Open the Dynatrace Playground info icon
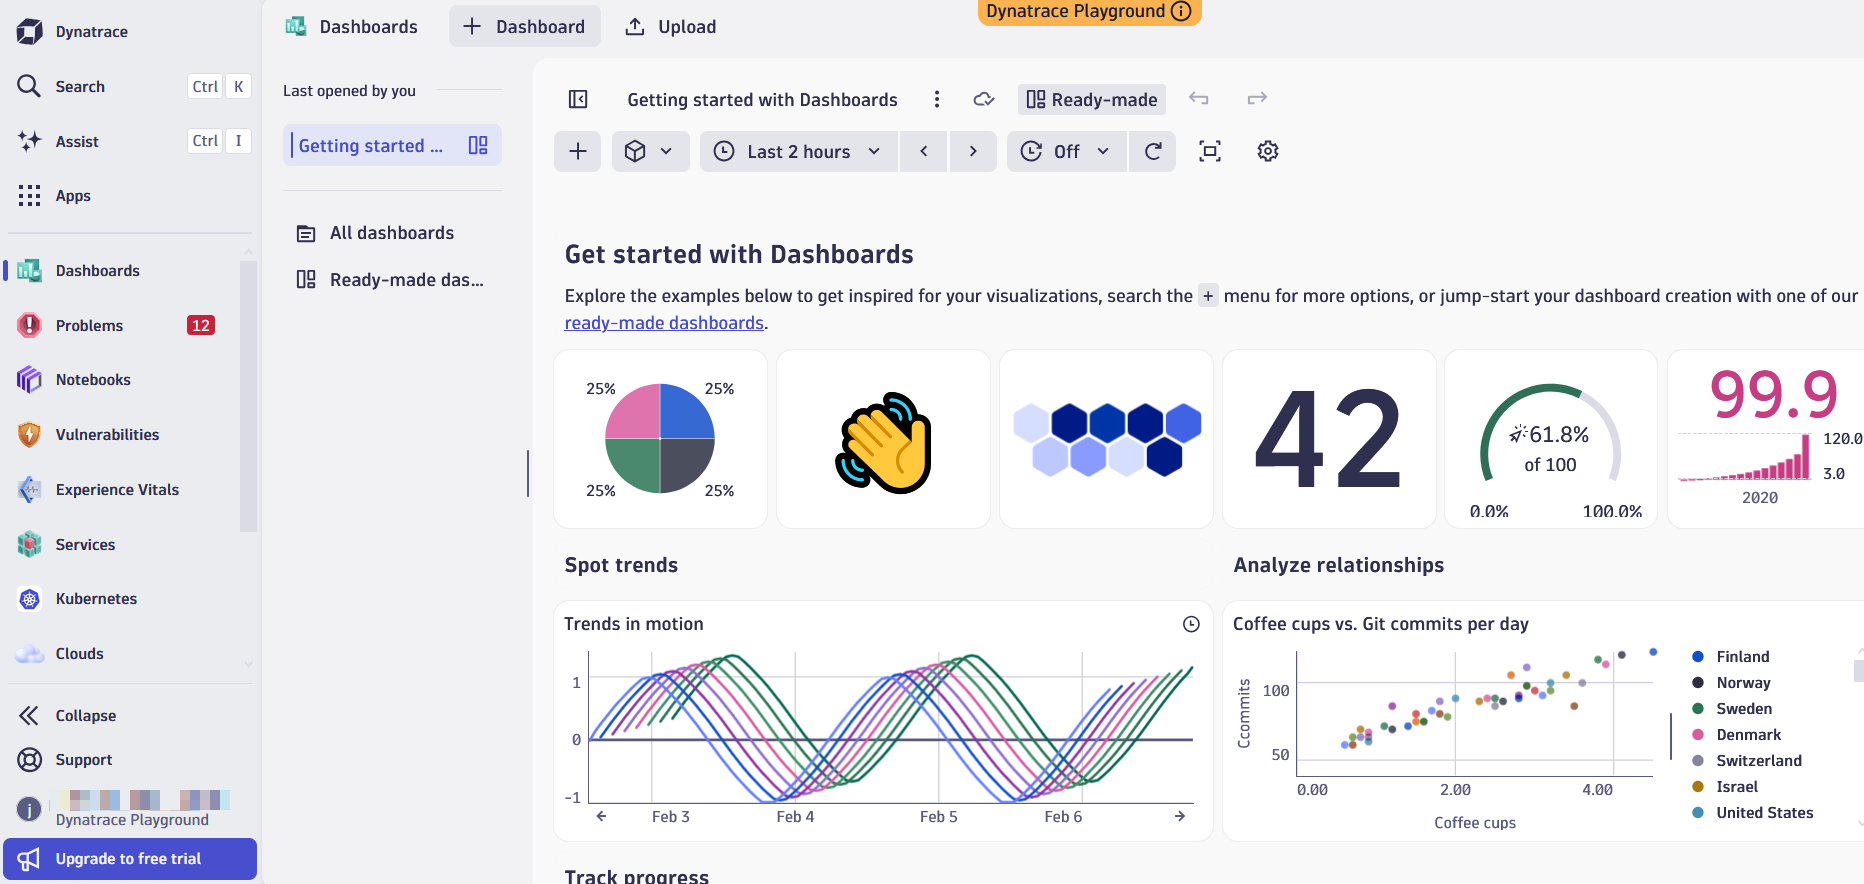This screenshot has height=884, width=1864. click(x=1181, y=11)
